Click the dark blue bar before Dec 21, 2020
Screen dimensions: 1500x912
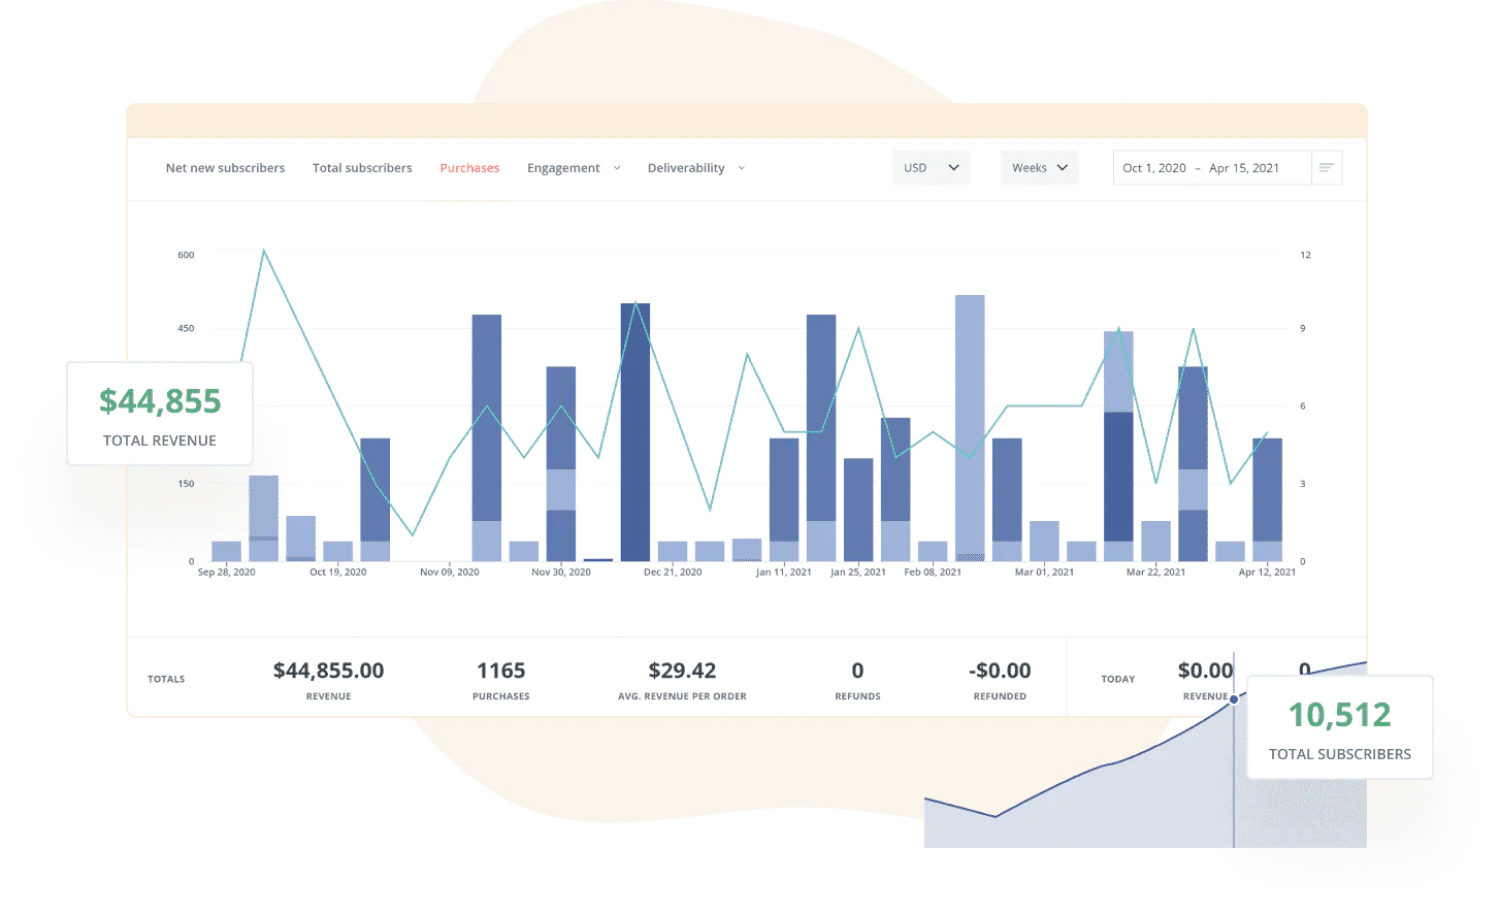[x=635, y=430]
